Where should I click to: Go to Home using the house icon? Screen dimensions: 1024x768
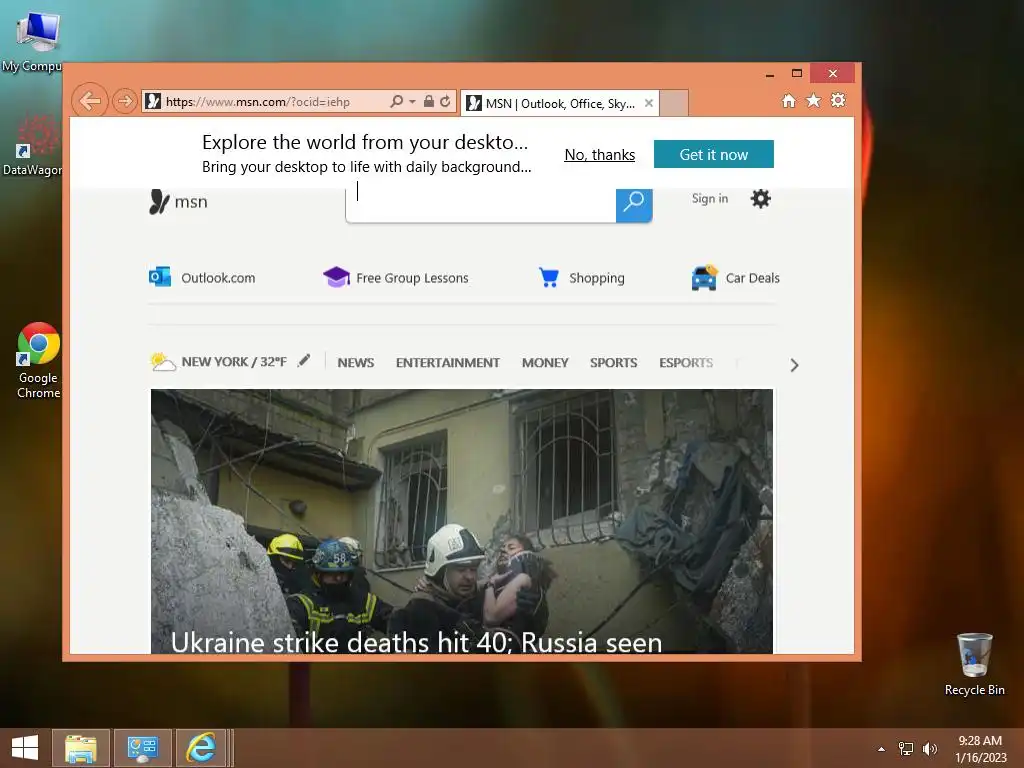point(789,101)
